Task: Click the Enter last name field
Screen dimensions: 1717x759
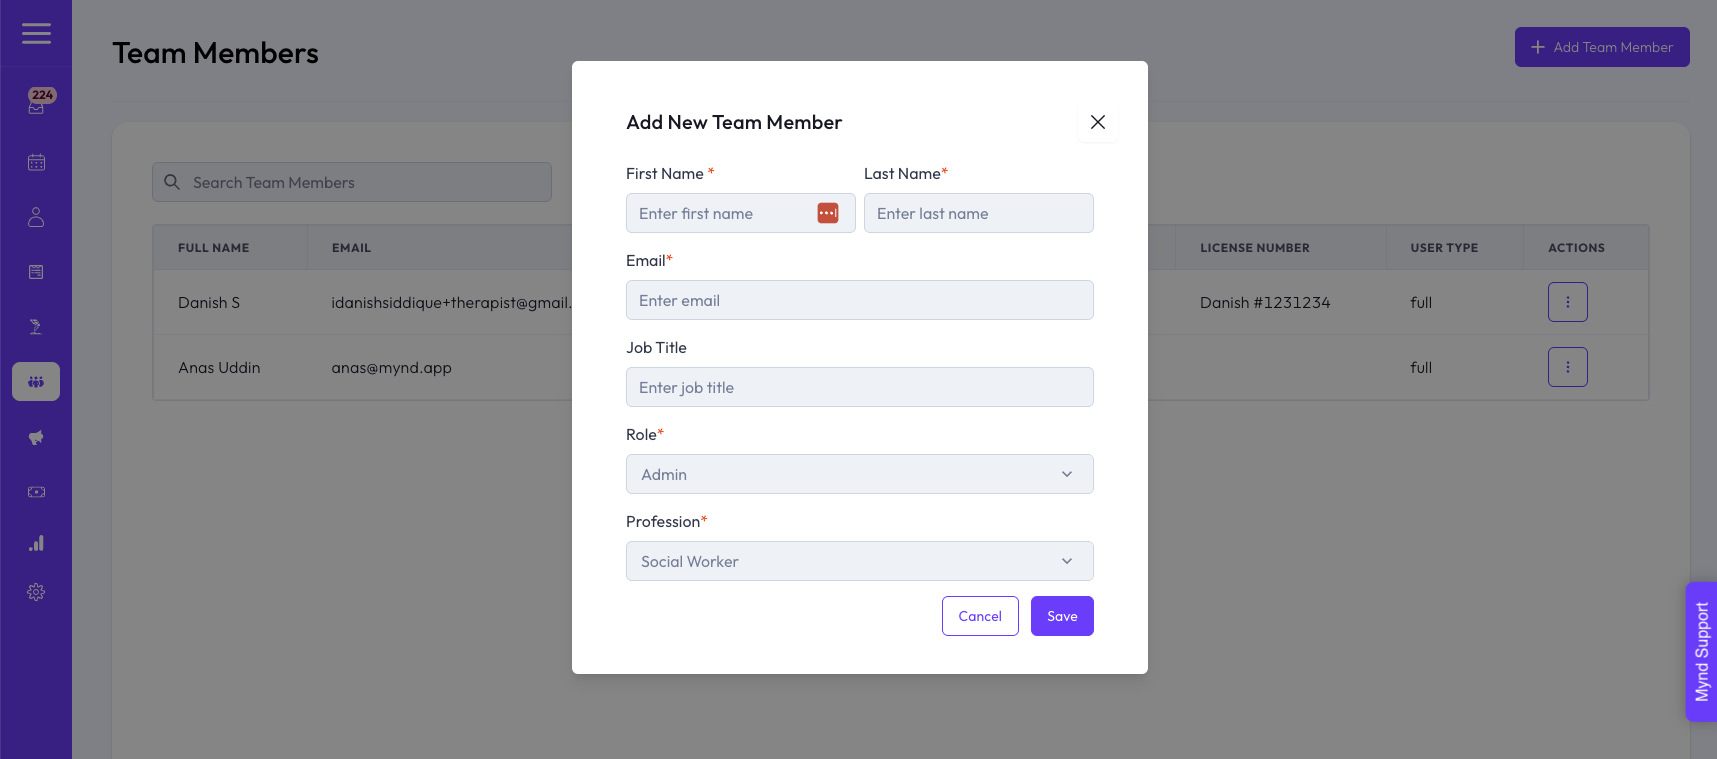Action: pos(978,213)
